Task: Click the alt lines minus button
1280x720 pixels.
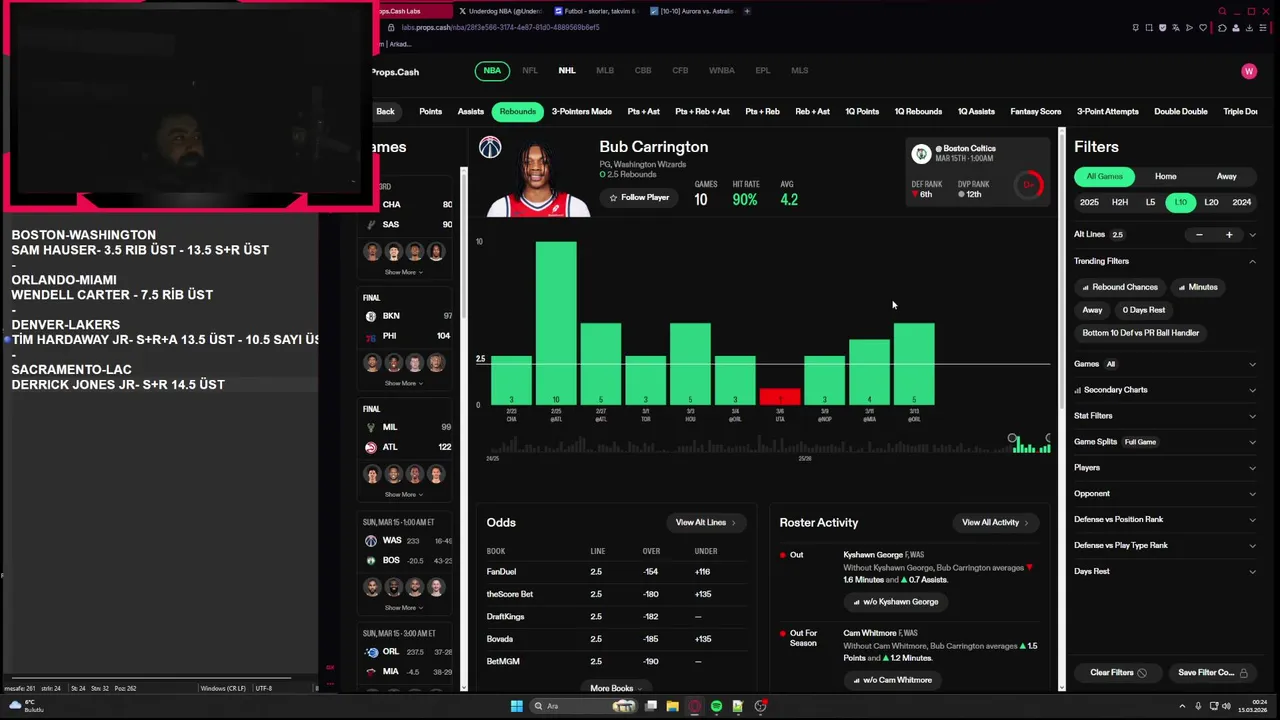Action: point(1199,235)
